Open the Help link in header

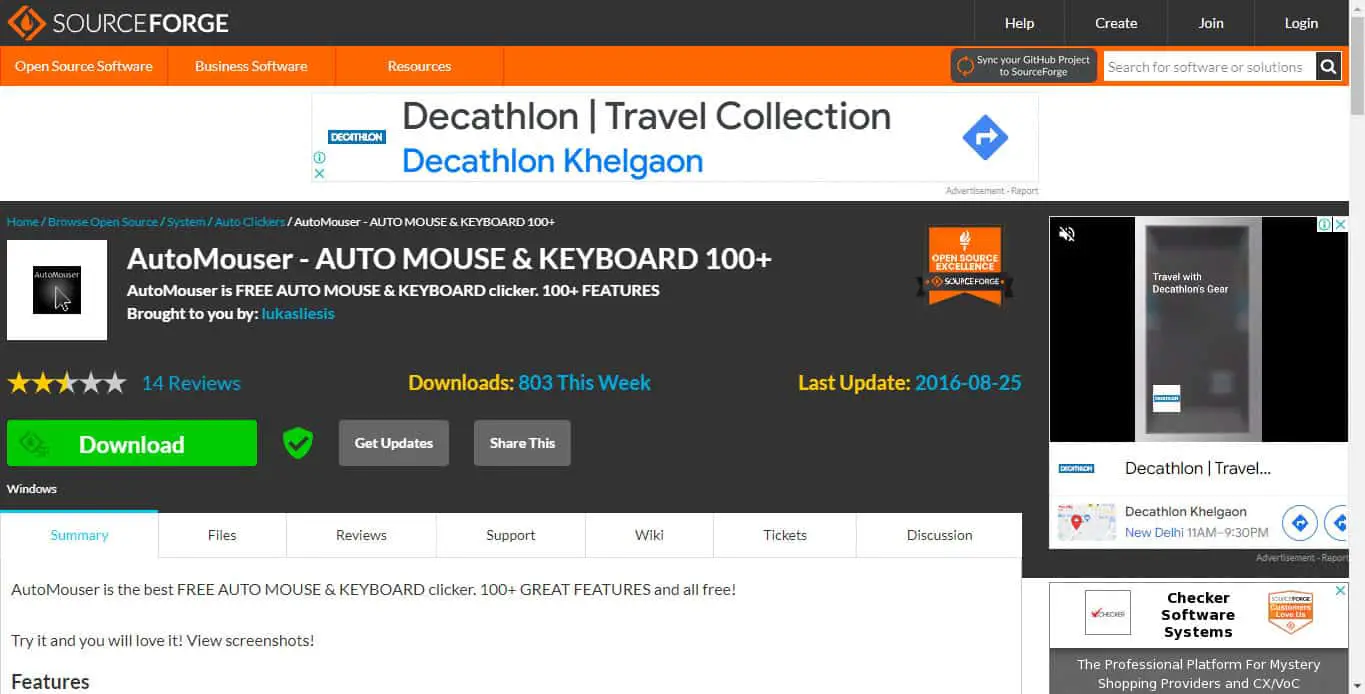(1019, 23)
